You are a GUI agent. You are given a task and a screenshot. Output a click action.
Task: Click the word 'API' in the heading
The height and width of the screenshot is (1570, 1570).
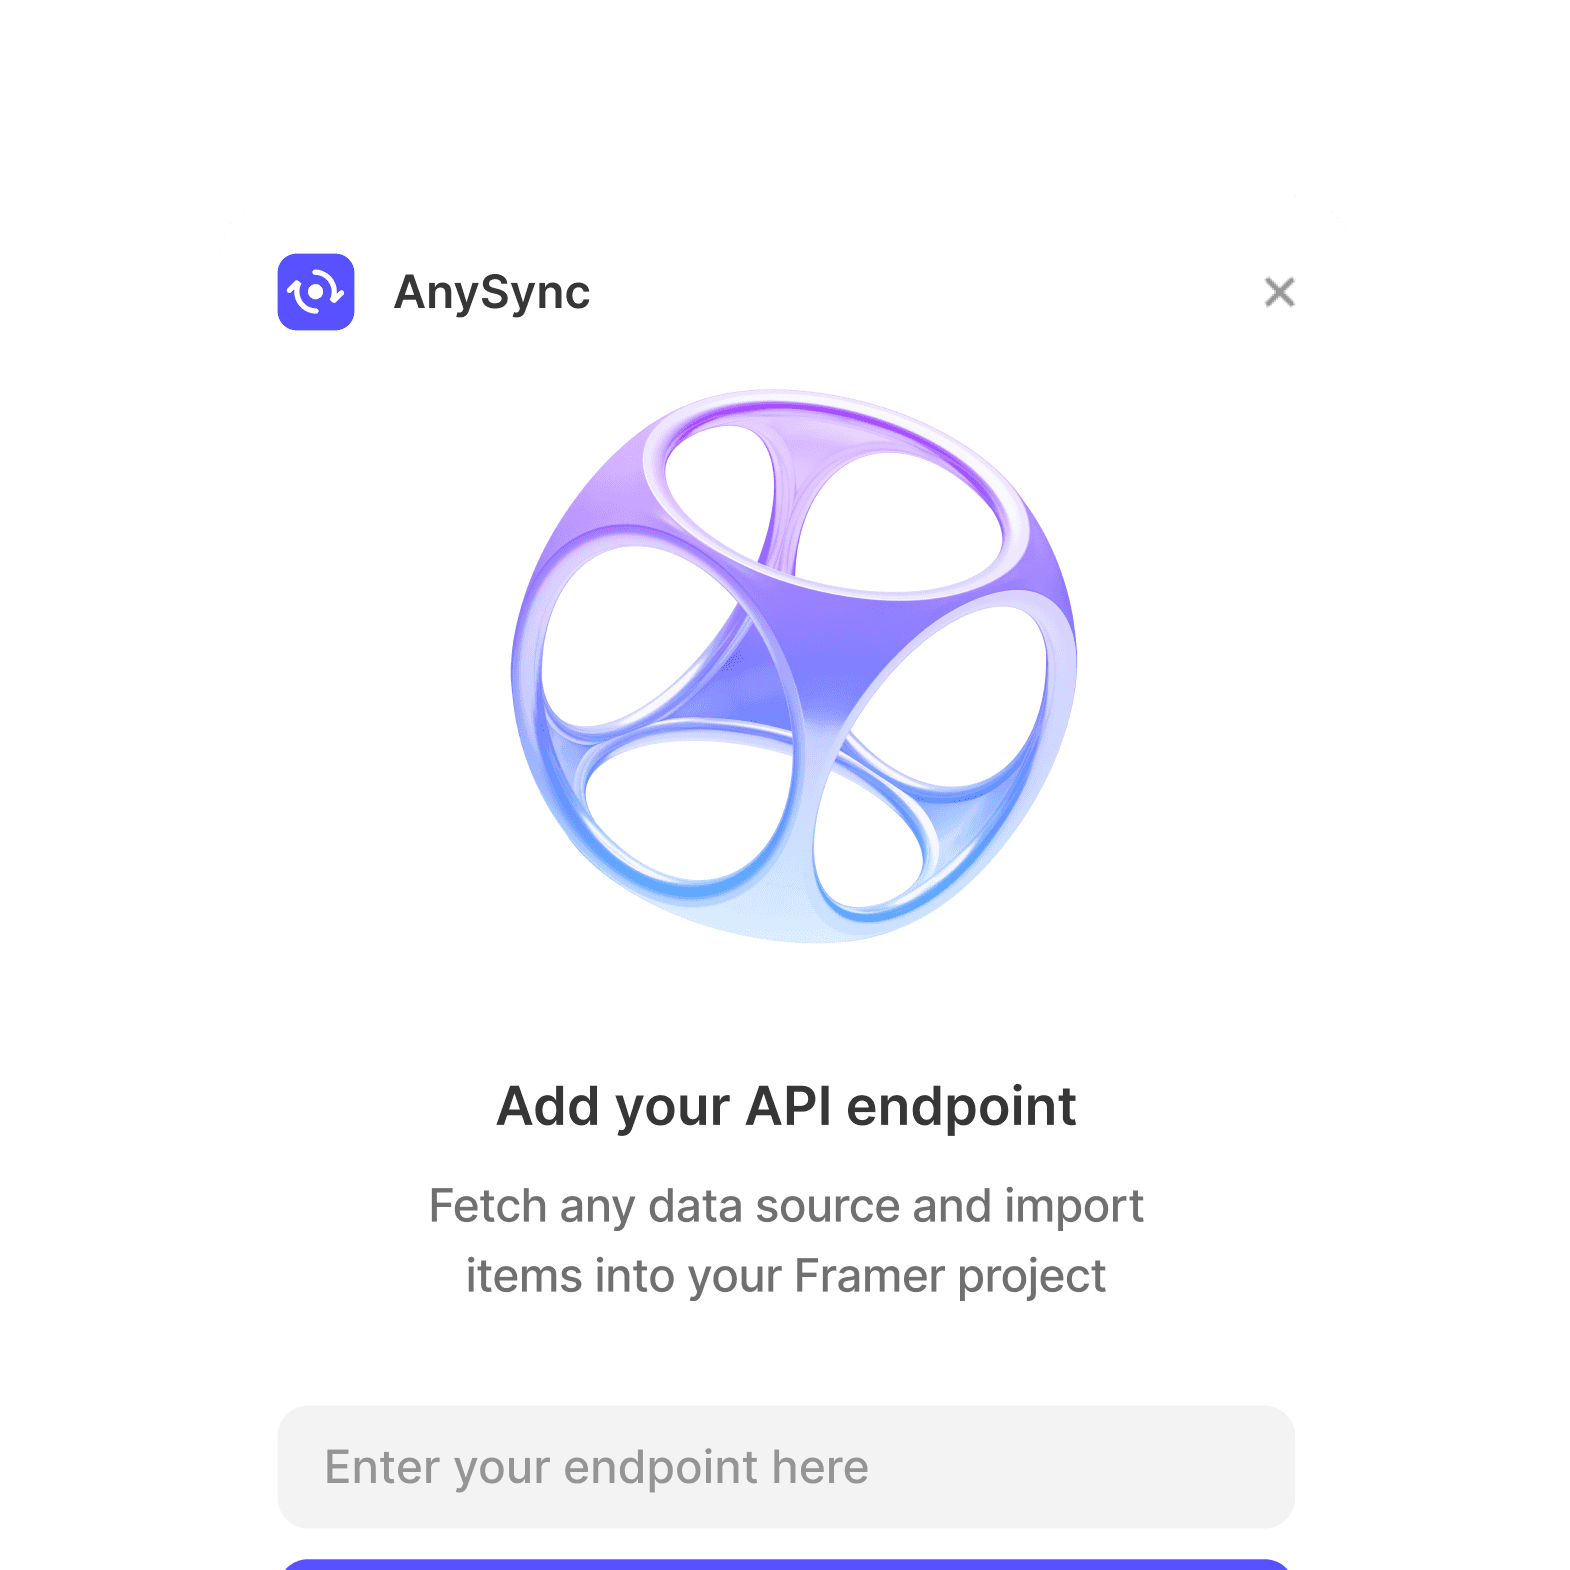[x=789, y=1106]
